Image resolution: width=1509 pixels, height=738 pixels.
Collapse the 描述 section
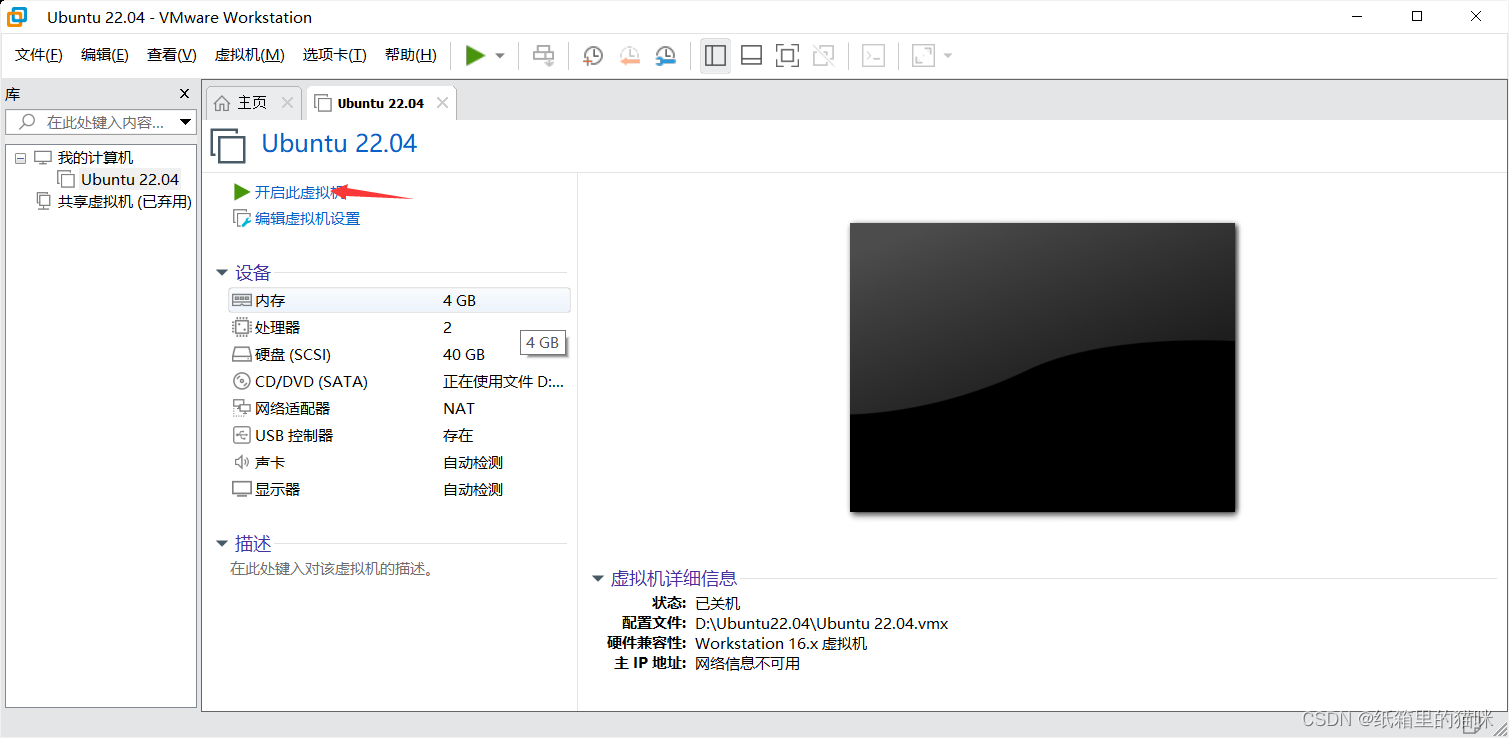222,543
